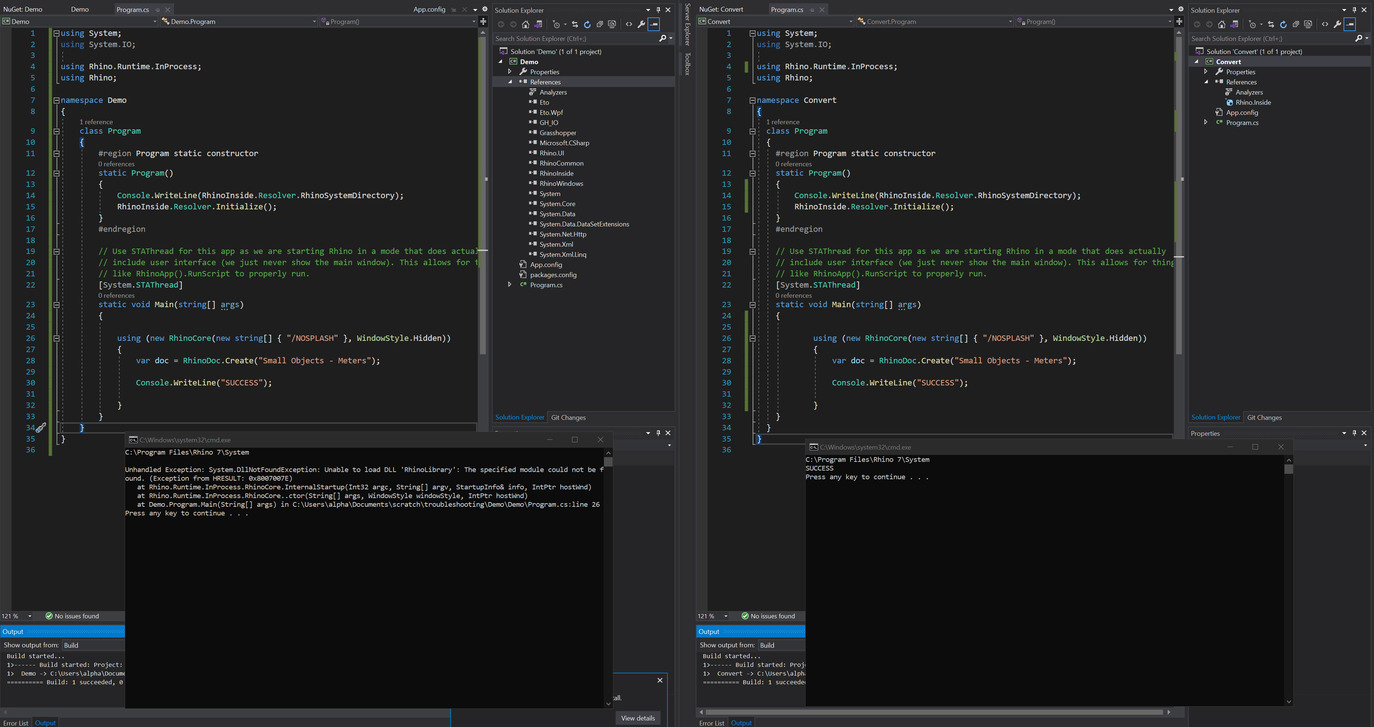Click Show All Files icon in left Solution Explorer
1374x727 pixels.
tap(612, 24)
